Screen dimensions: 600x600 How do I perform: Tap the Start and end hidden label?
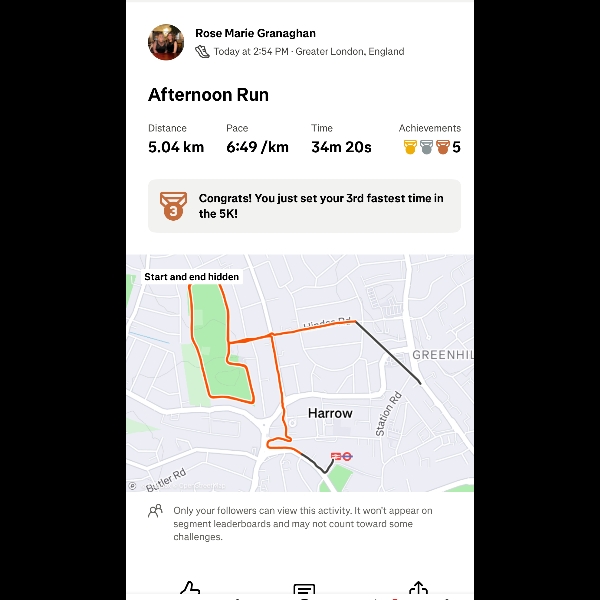191,277
